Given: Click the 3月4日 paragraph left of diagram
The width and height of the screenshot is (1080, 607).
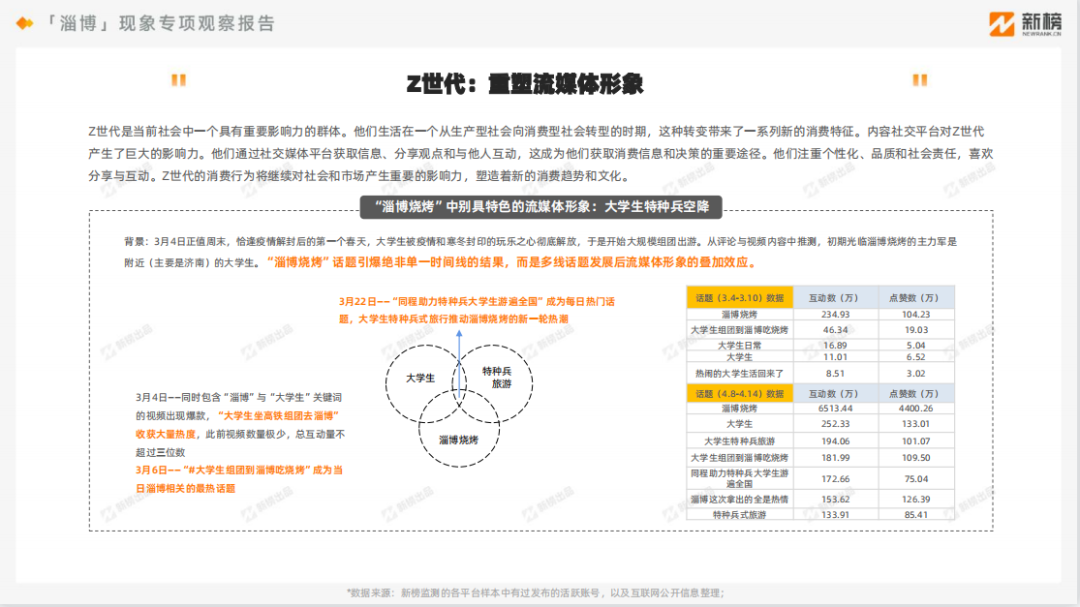Looking at the screenshot, I should click(240, 424).
